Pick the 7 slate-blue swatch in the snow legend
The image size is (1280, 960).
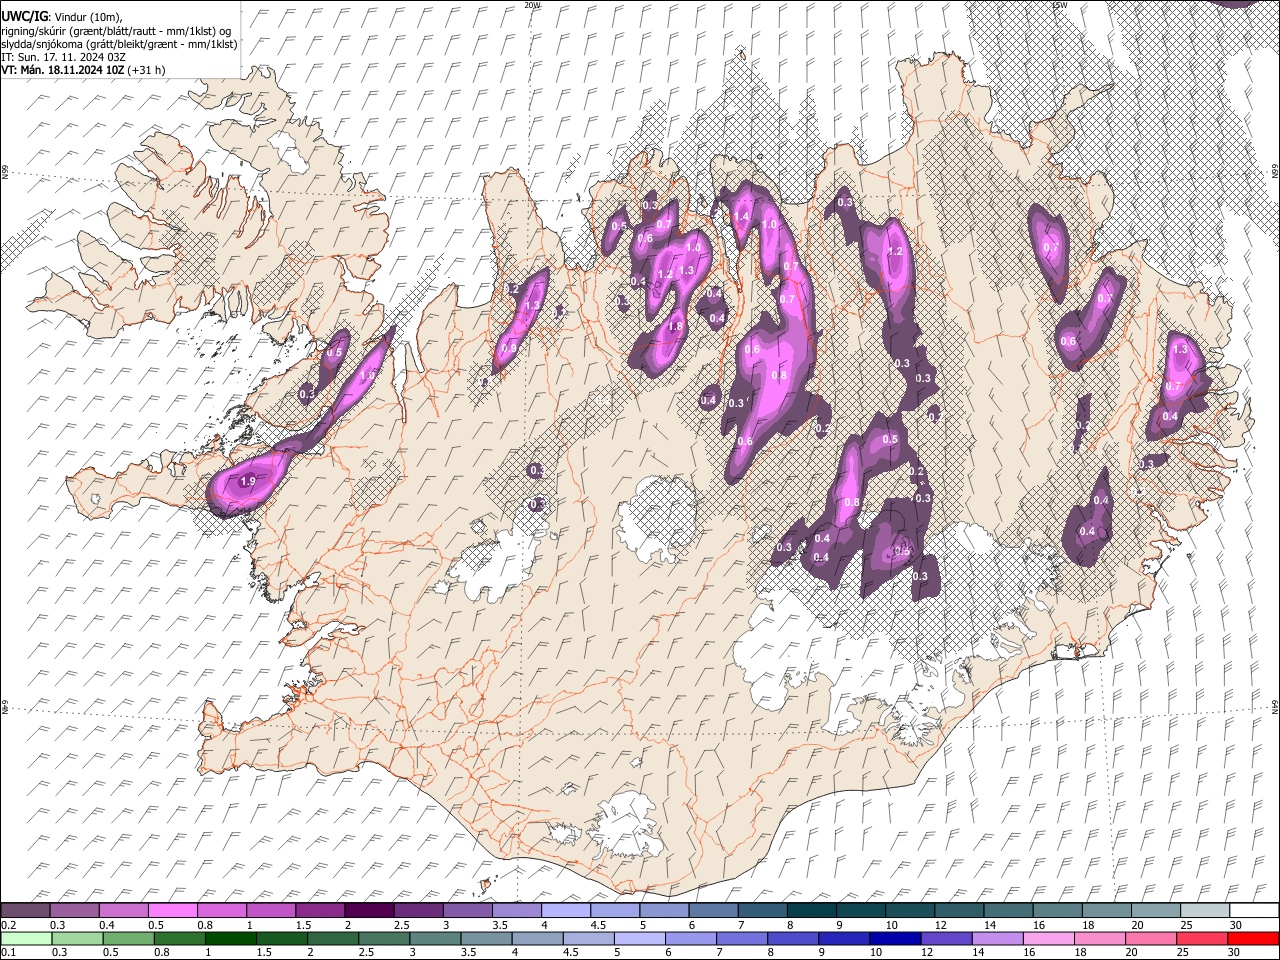(x=761, y=911)
